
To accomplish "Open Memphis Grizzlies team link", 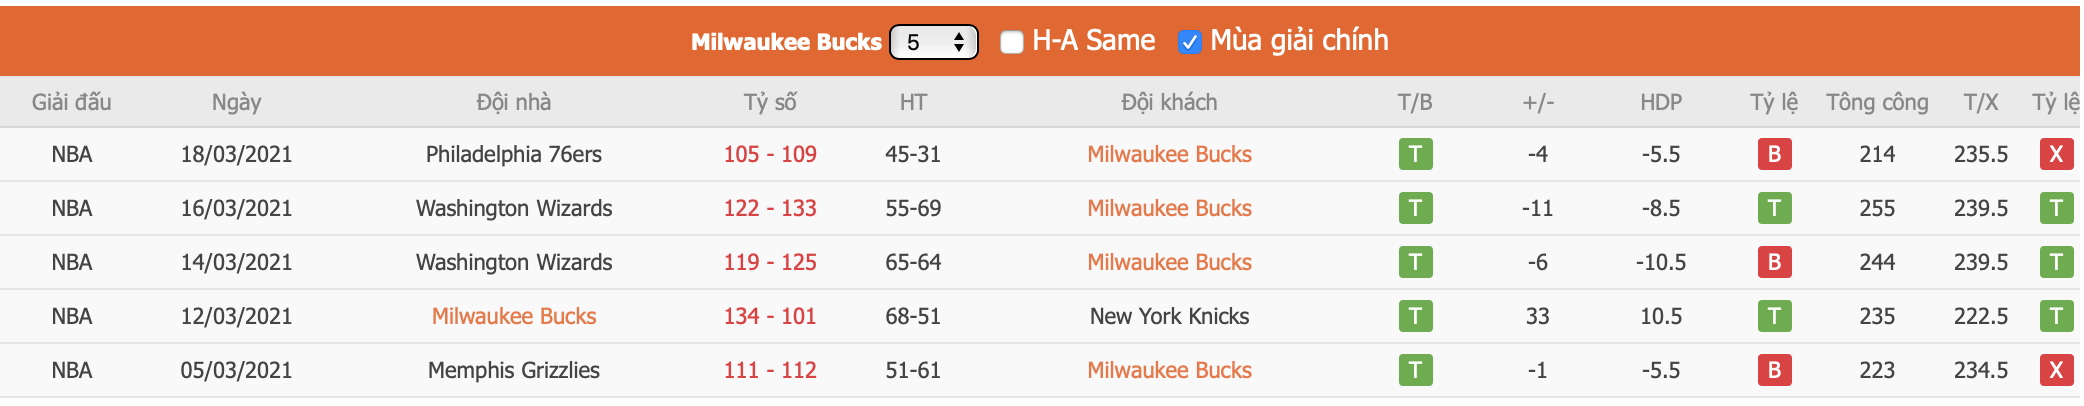I will (x=513, y=370).
